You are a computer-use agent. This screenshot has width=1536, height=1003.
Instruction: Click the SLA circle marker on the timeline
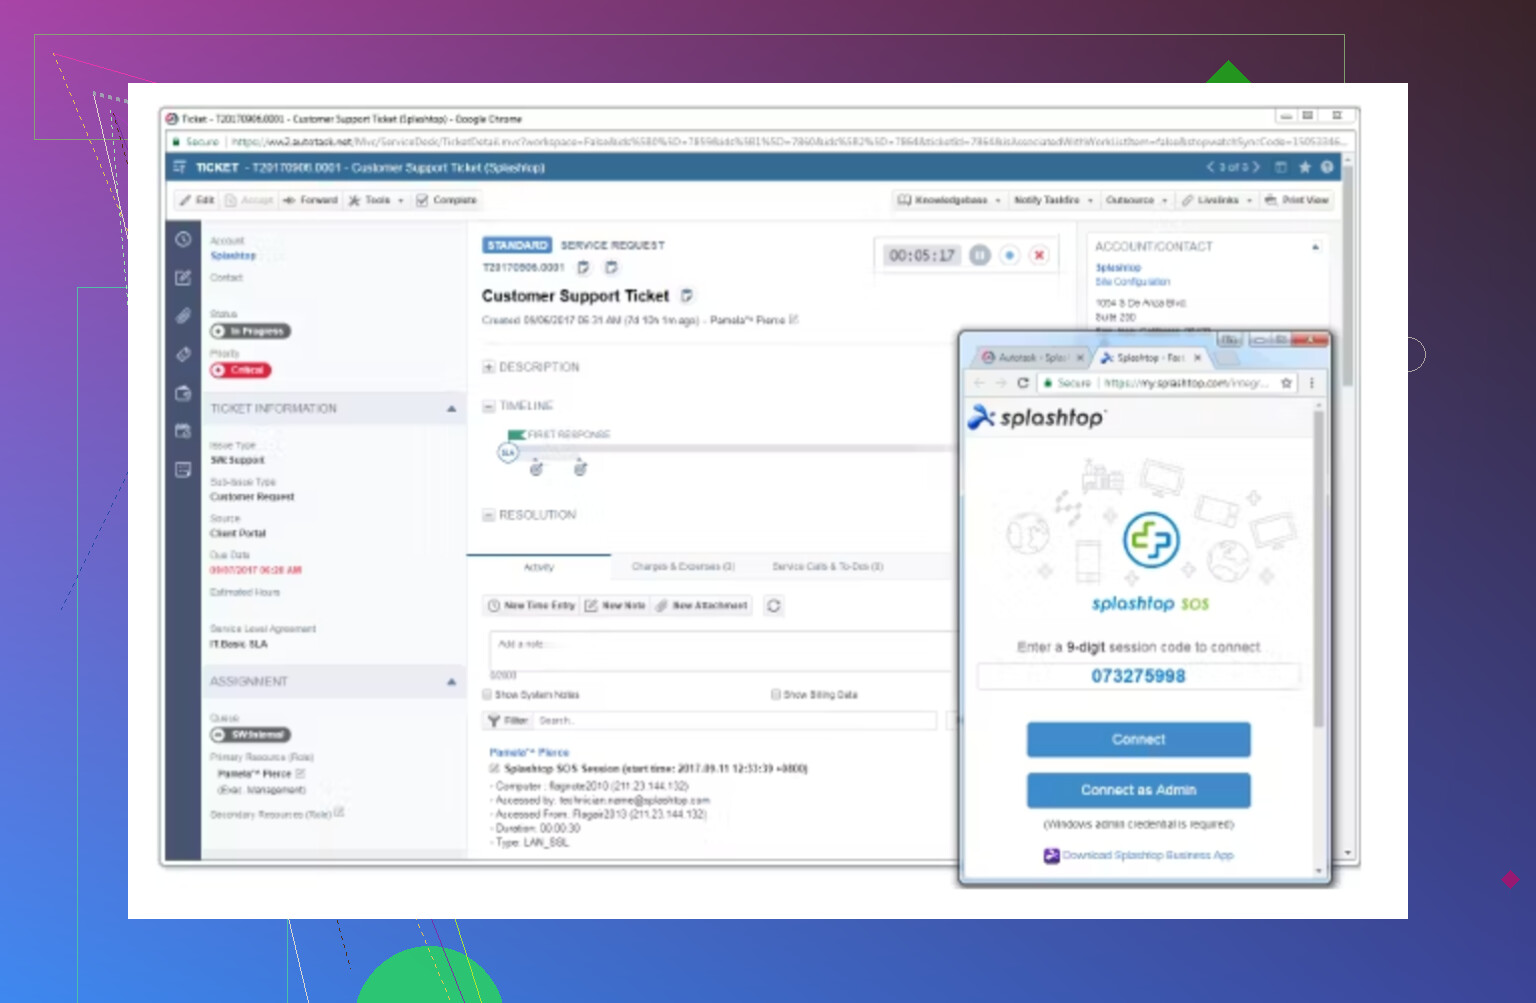(x=508, y=453)
